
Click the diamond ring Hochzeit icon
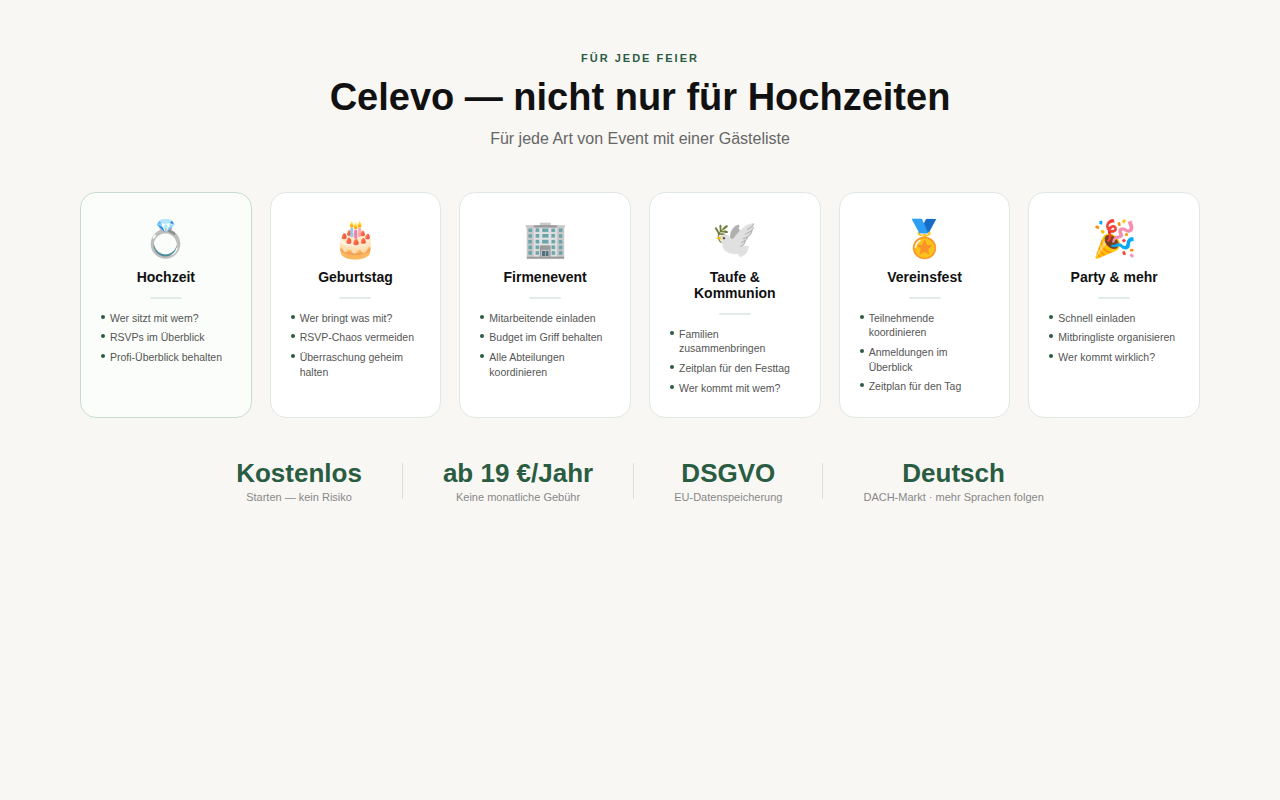[165, 238]
